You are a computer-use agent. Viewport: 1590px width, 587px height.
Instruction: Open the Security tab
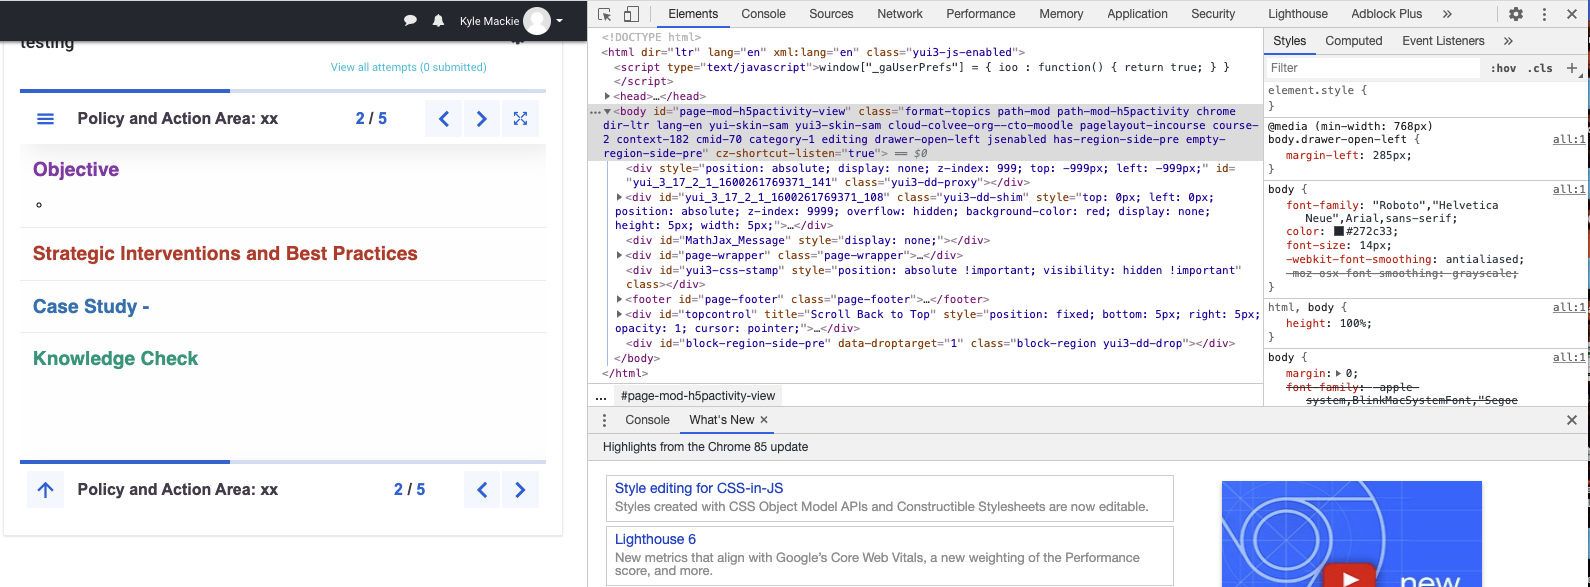(1213, 14)
